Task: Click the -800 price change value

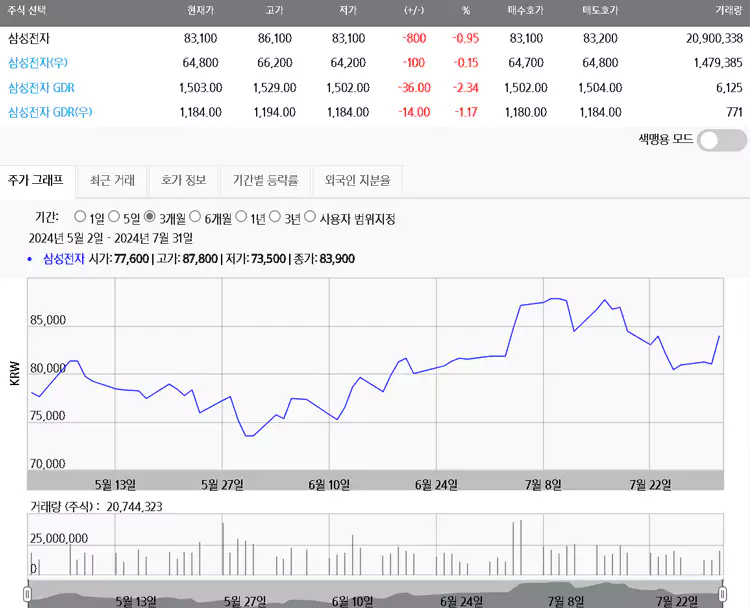Action: click(x=414, y=38)
